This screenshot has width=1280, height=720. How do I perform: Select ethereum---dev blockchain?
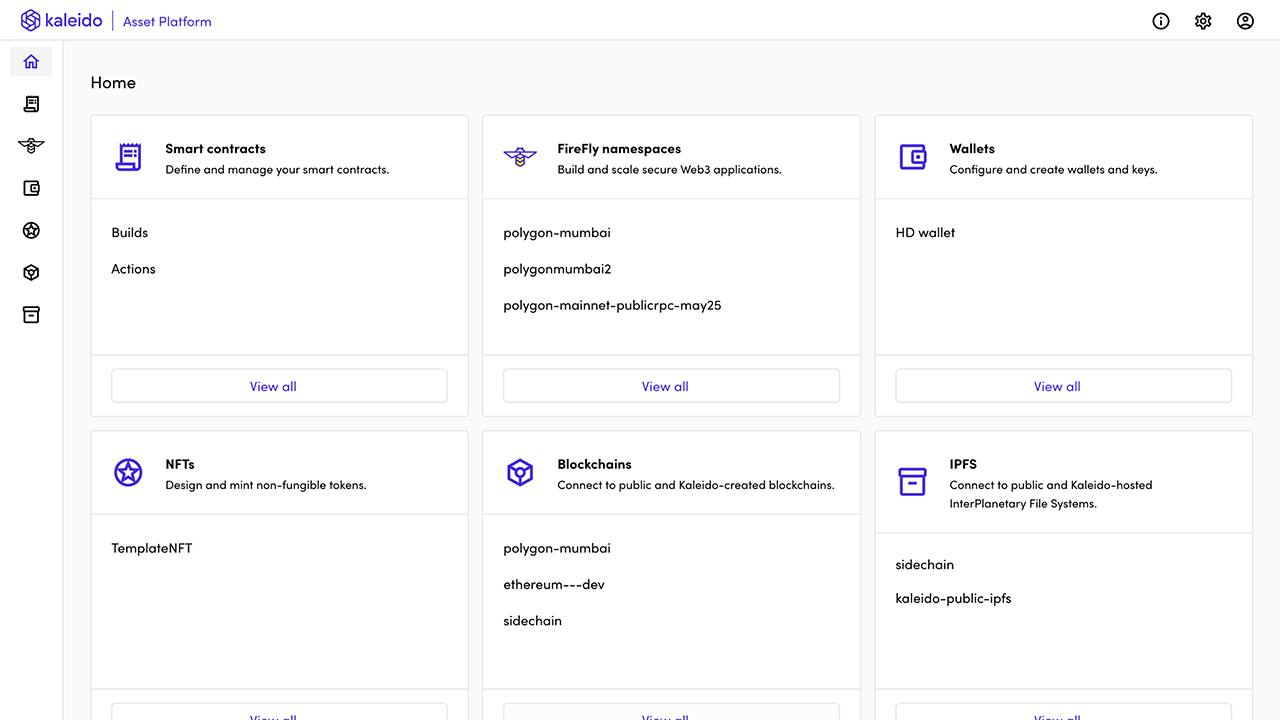tap(554, 585)
